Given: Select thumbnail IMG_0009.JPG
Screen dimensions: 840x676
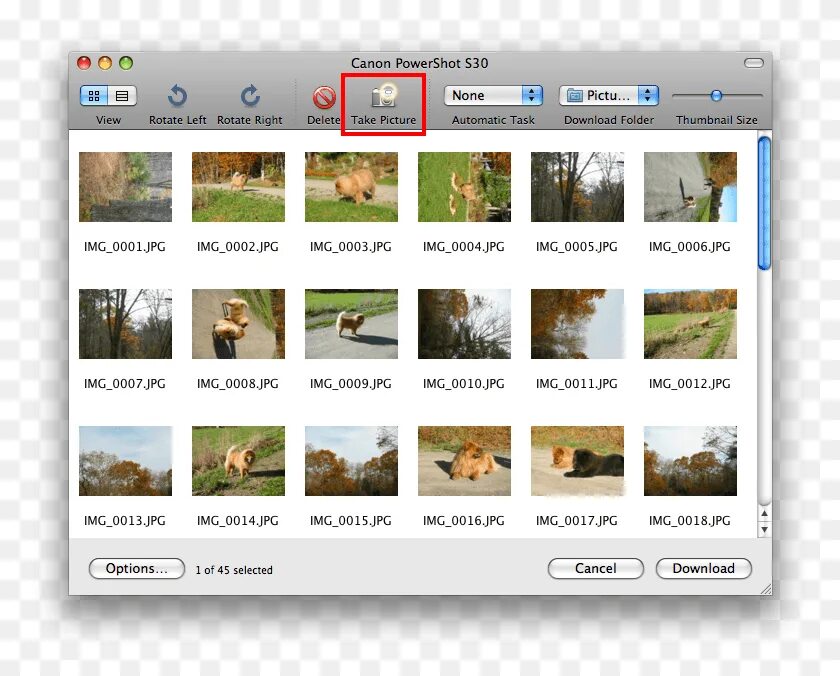Looking at the screenshot, I should coord(351,324).
